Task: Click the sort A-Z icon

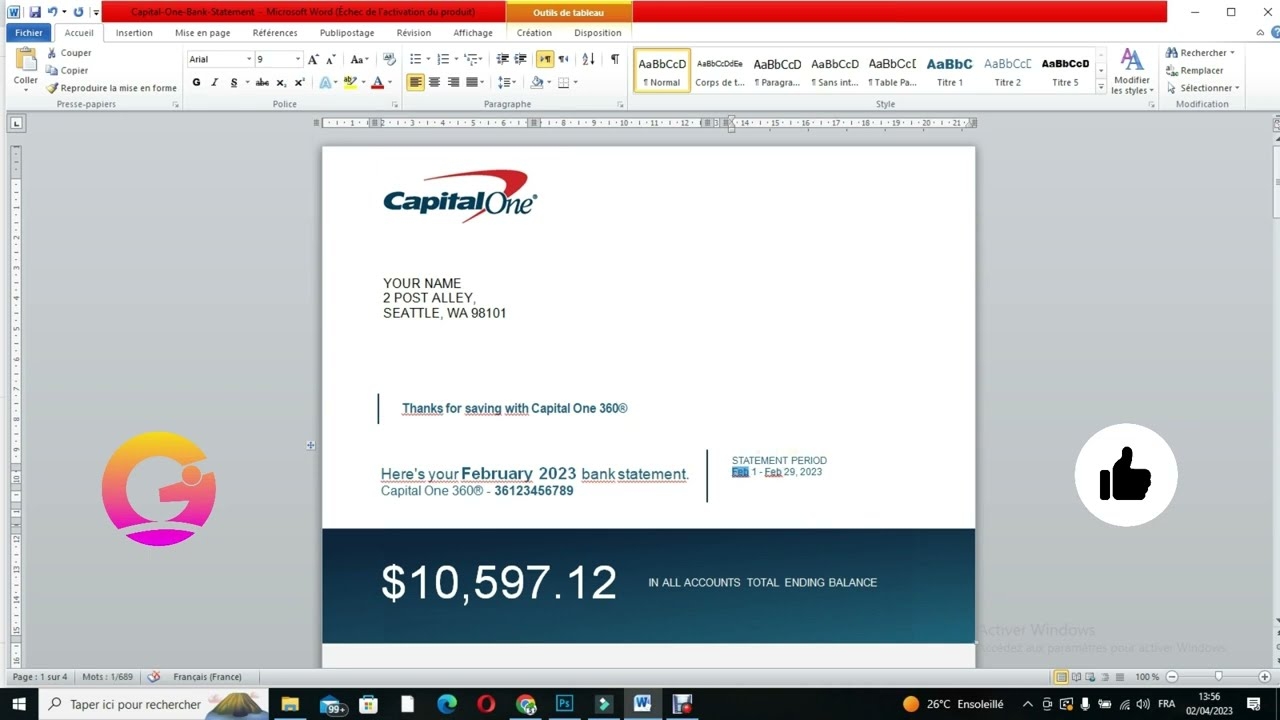Action: [x=588, y=60]
